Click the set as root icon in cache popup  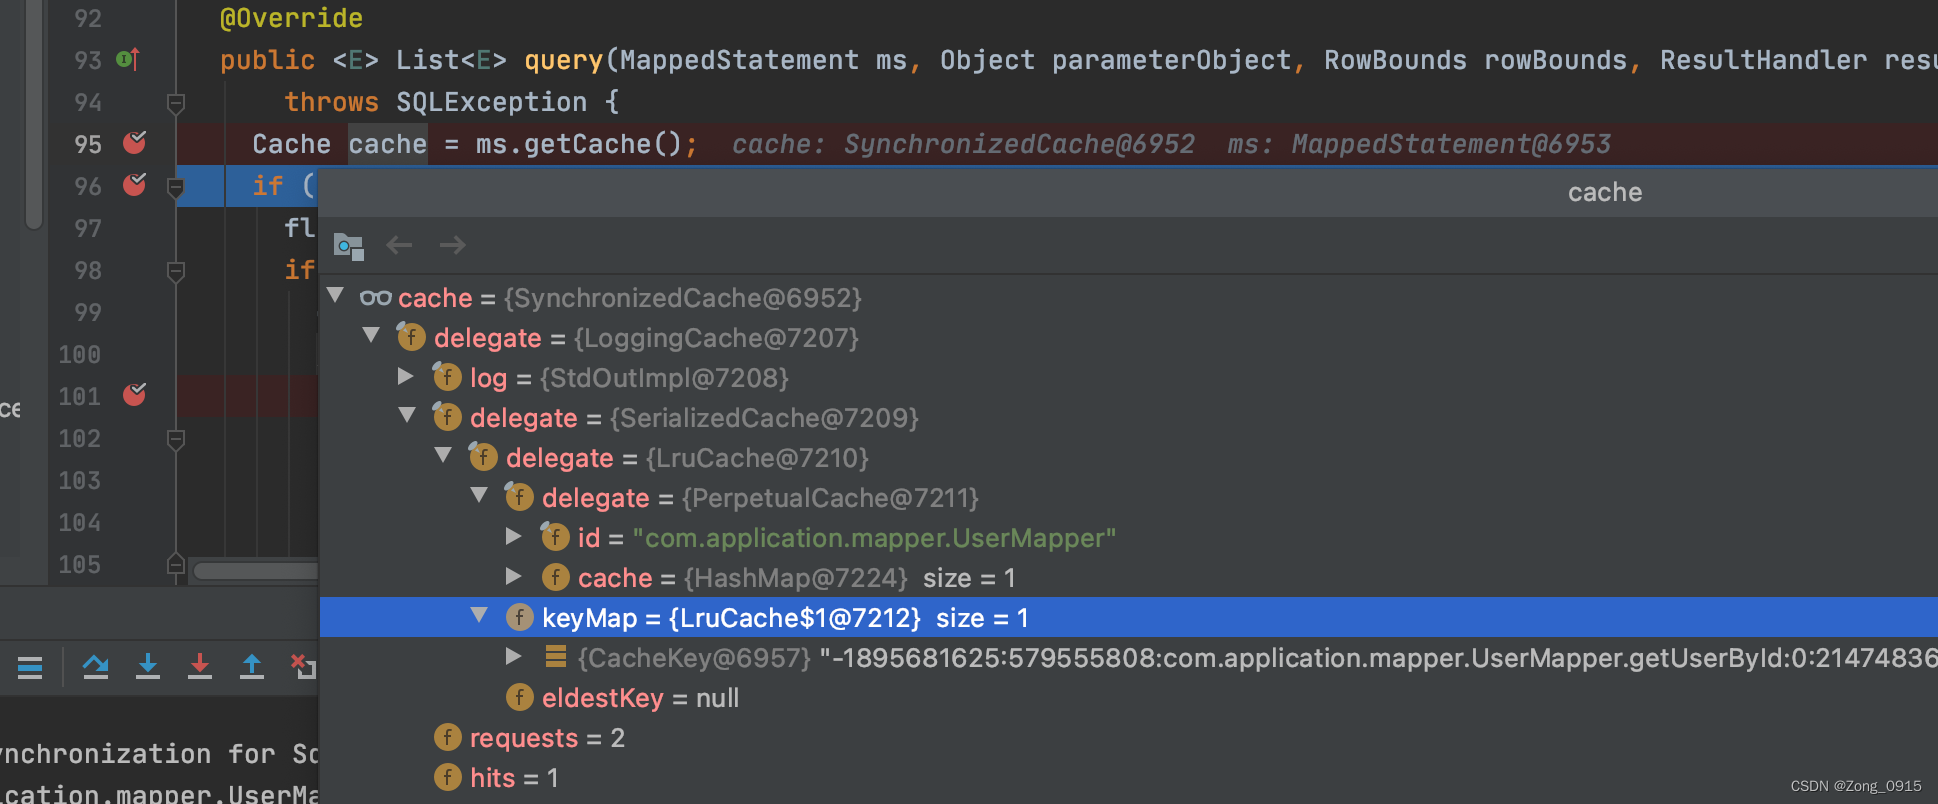click(x=348, y=245)
